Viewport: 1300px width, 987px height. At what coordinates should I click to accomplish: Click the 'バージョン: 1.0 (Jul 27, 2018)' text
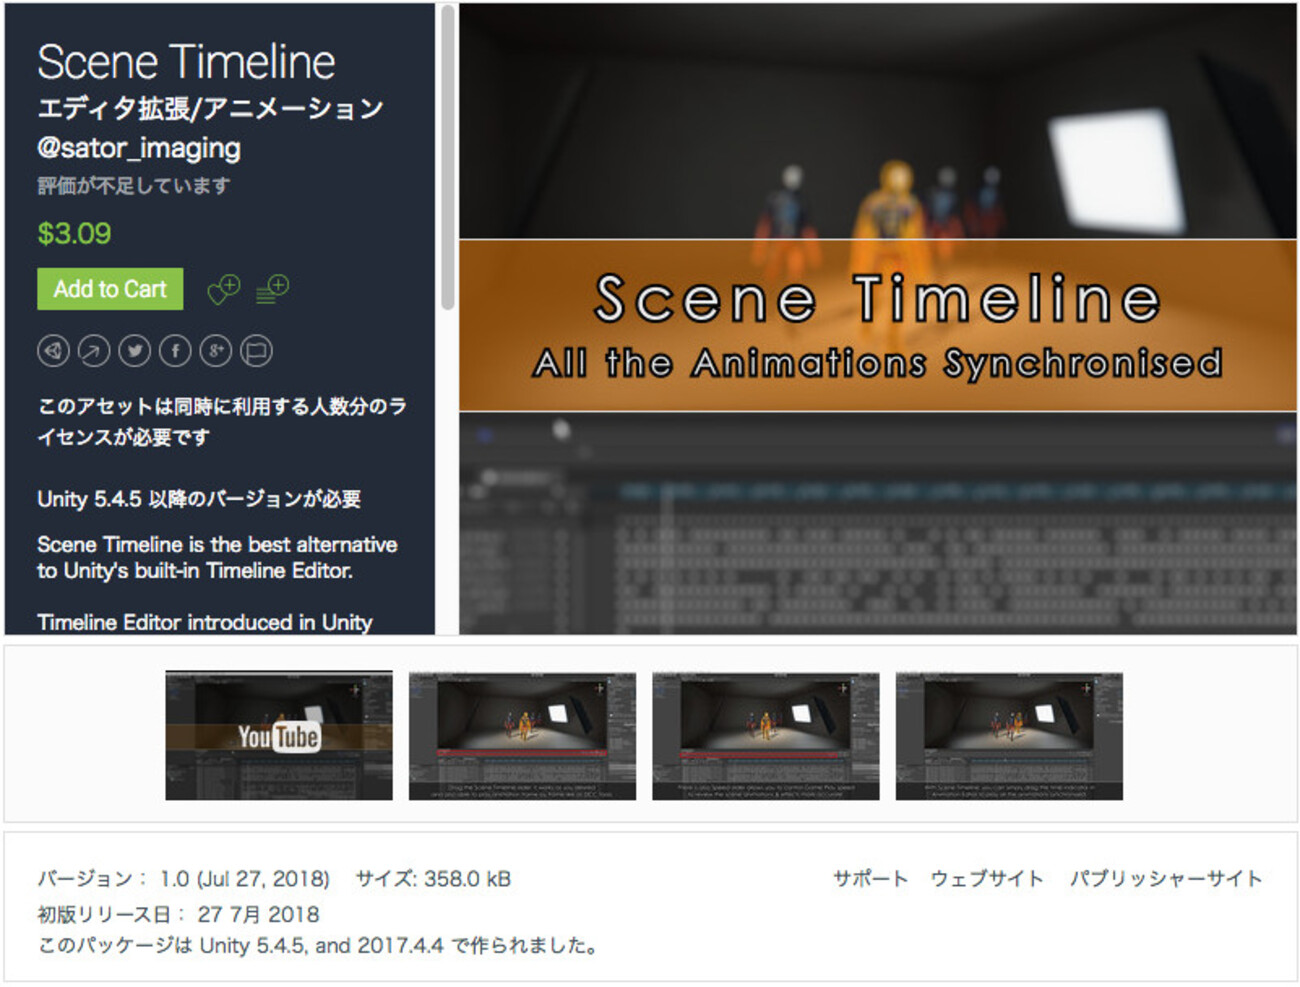183,879
